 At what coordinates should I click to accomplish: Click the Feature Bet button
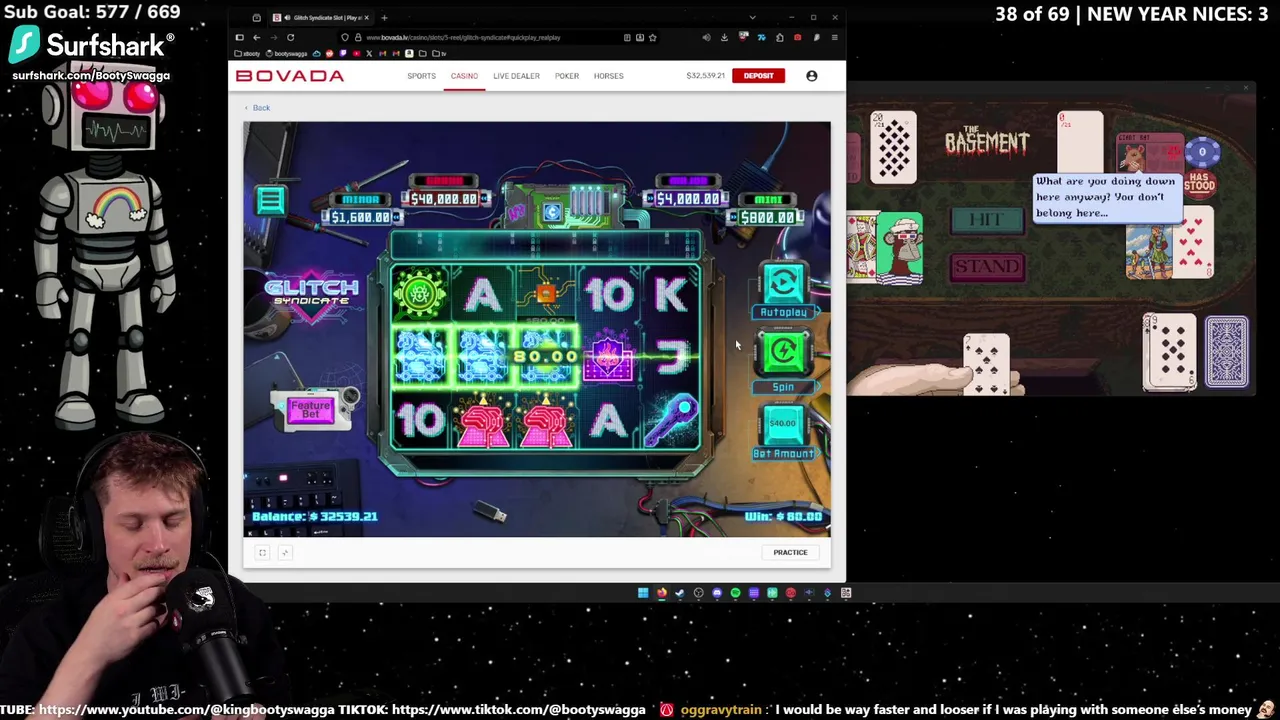tap(310, 410)
